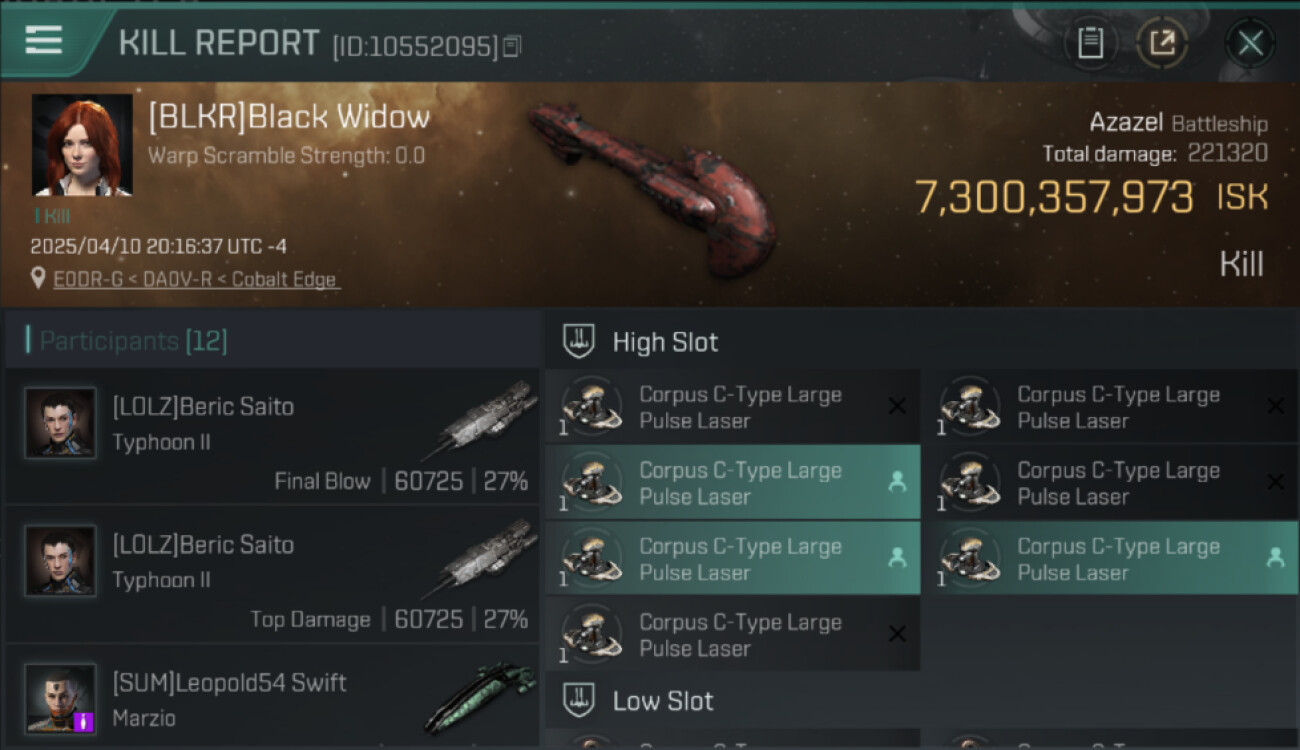Open the hamburger menu icon
The height and width of the screenshot is (750, 1300).
tap(44, 40)
